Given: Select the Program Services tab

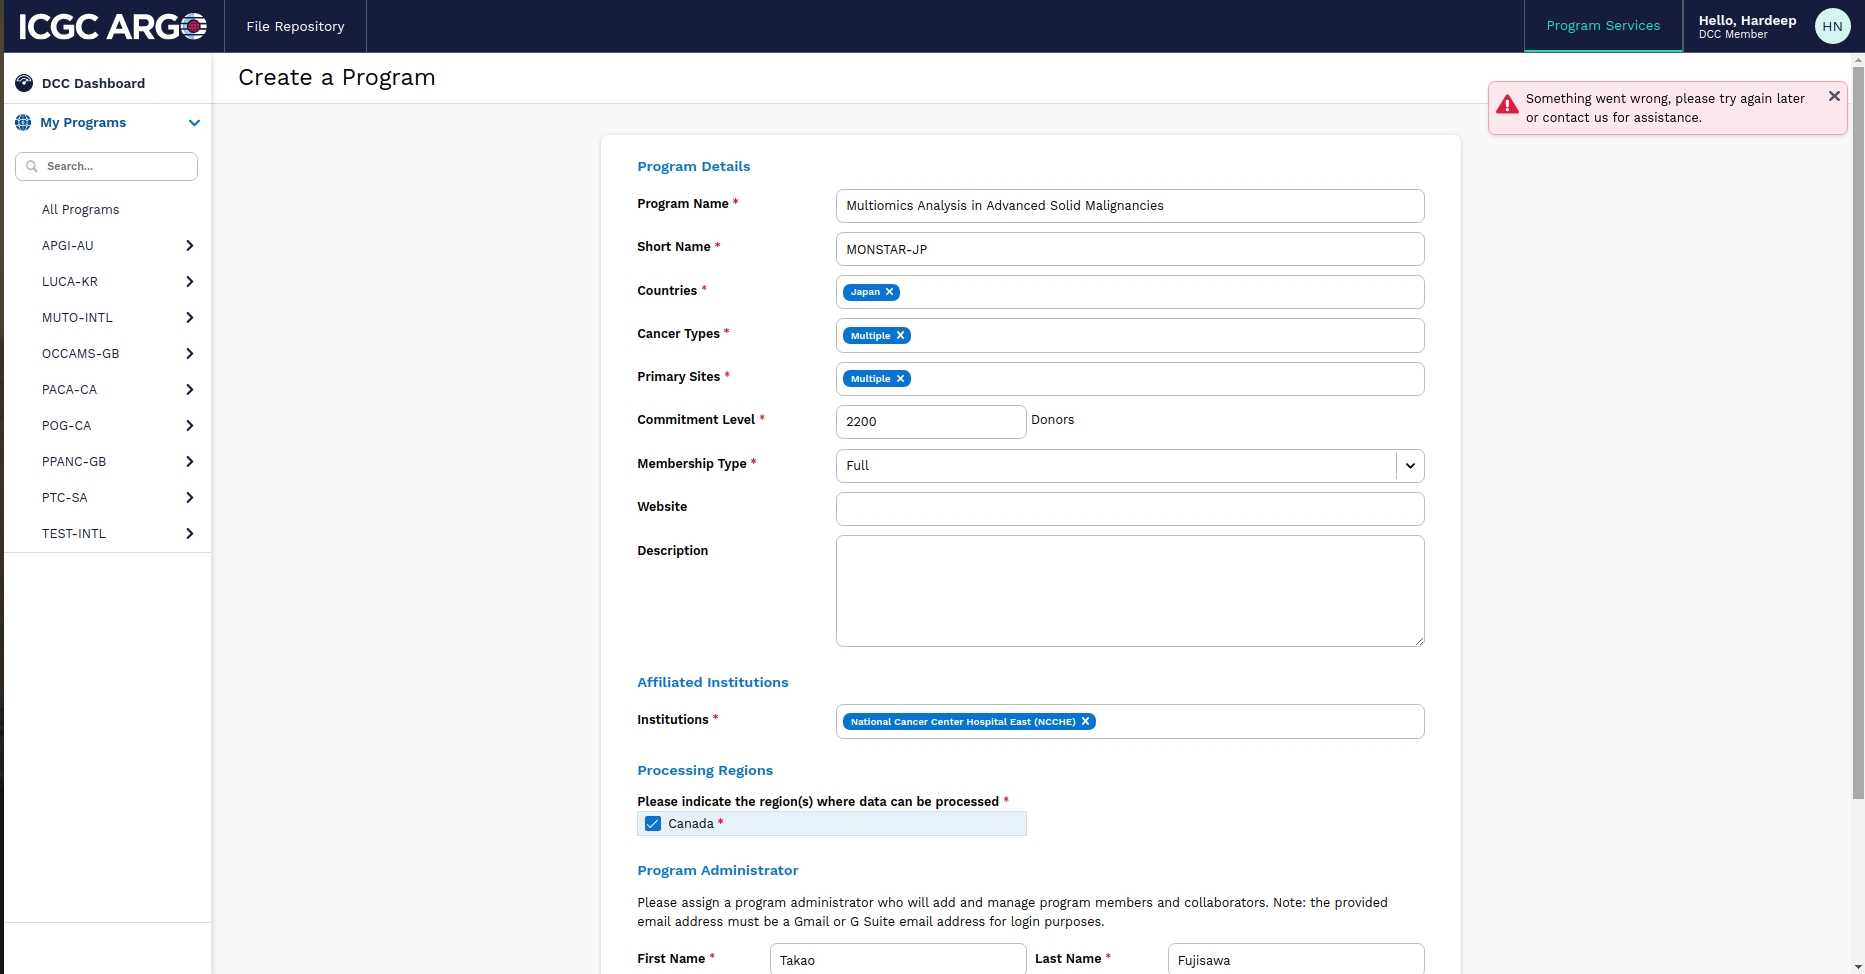Looking at the screenshot, I should [1603, 26].
